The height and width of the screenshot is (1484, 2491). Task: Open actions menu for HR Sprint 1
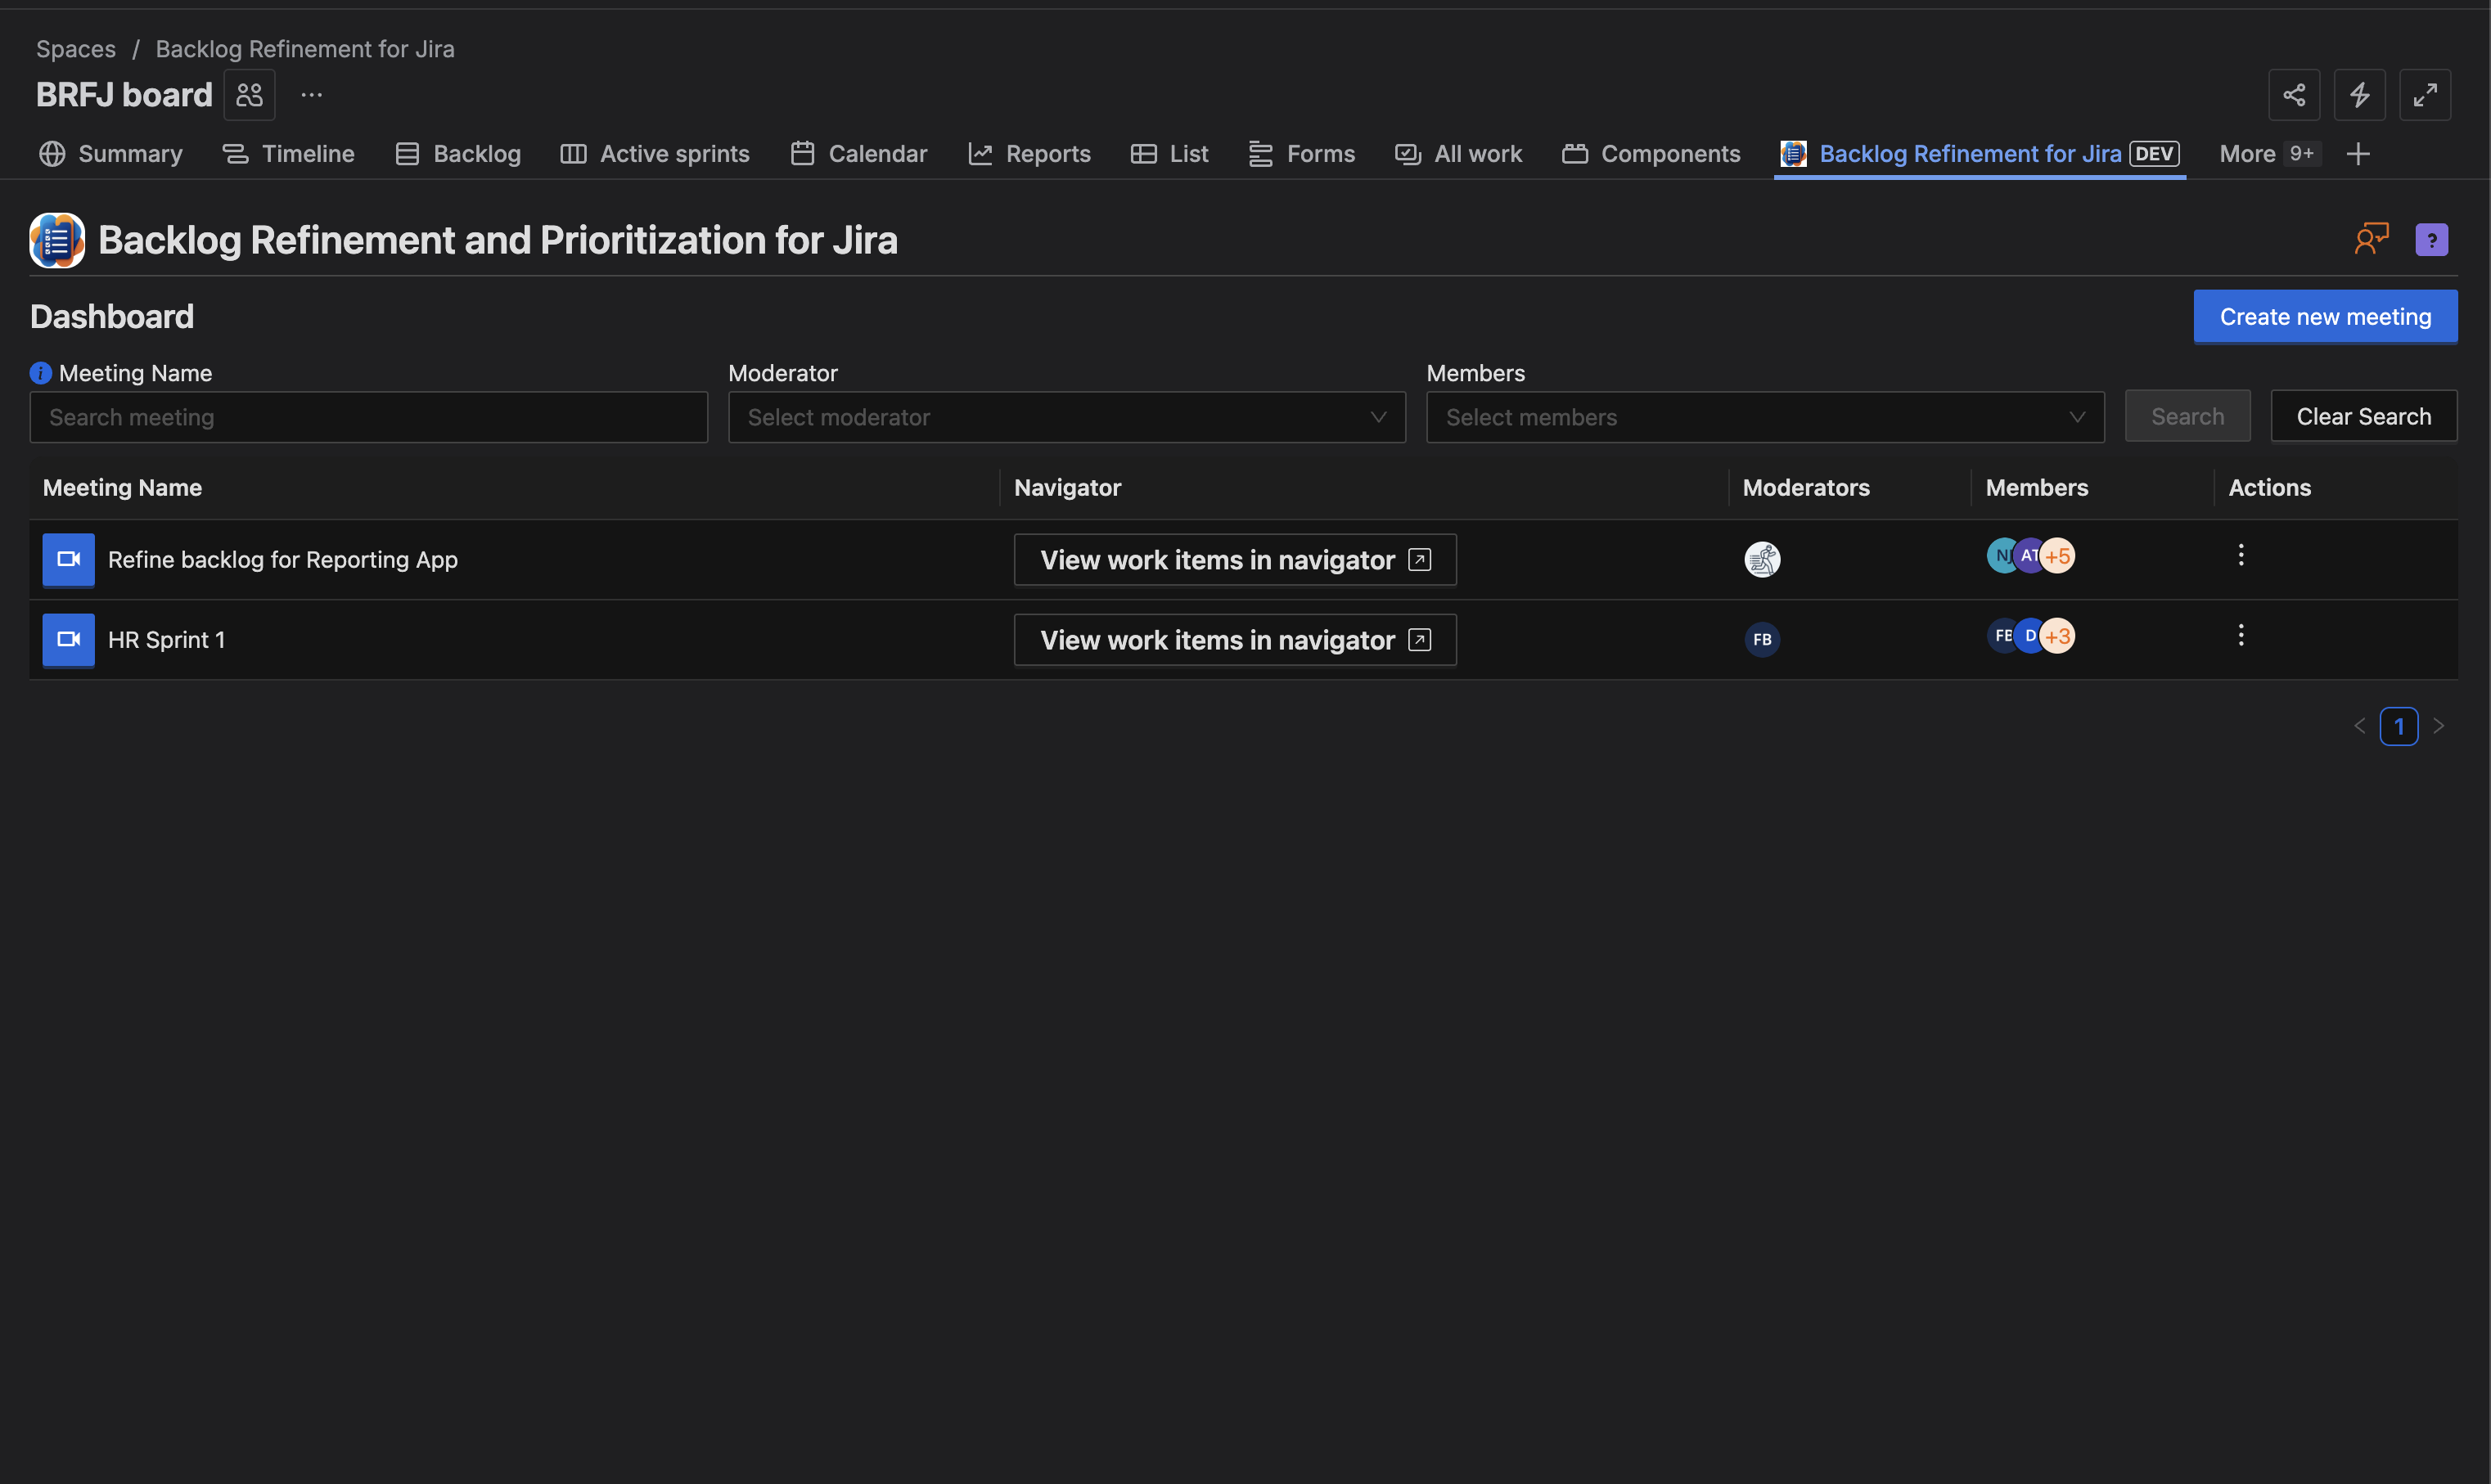(2240, 635)
